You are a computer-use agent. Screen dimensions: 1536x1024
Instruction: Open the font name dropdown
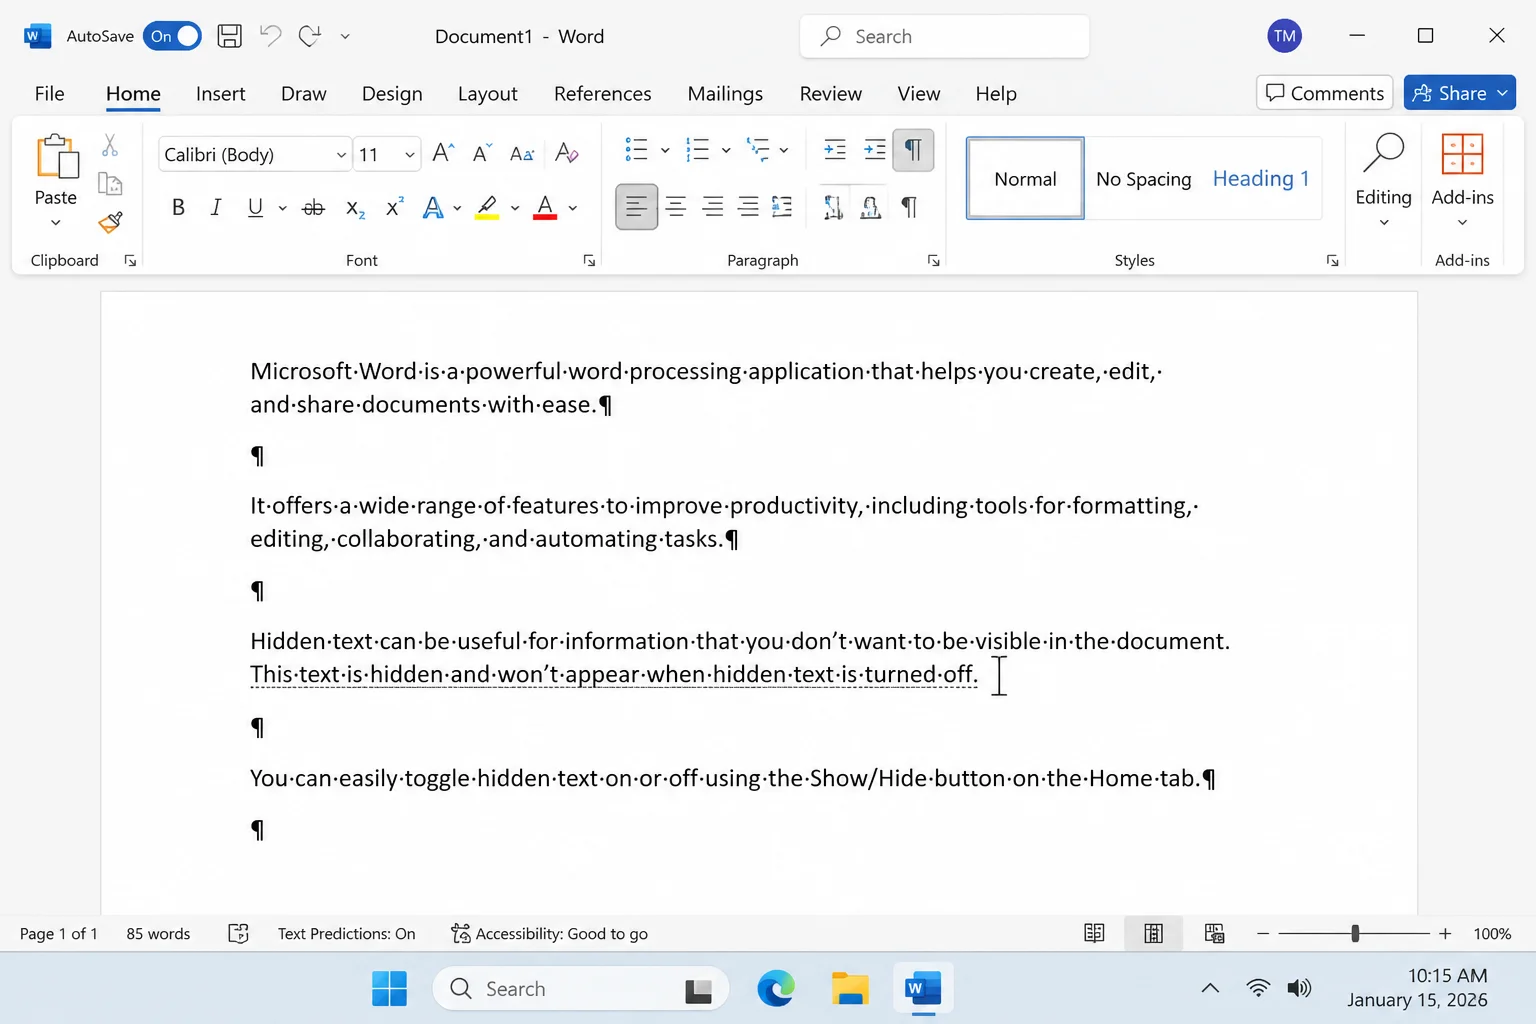(341, 155)
